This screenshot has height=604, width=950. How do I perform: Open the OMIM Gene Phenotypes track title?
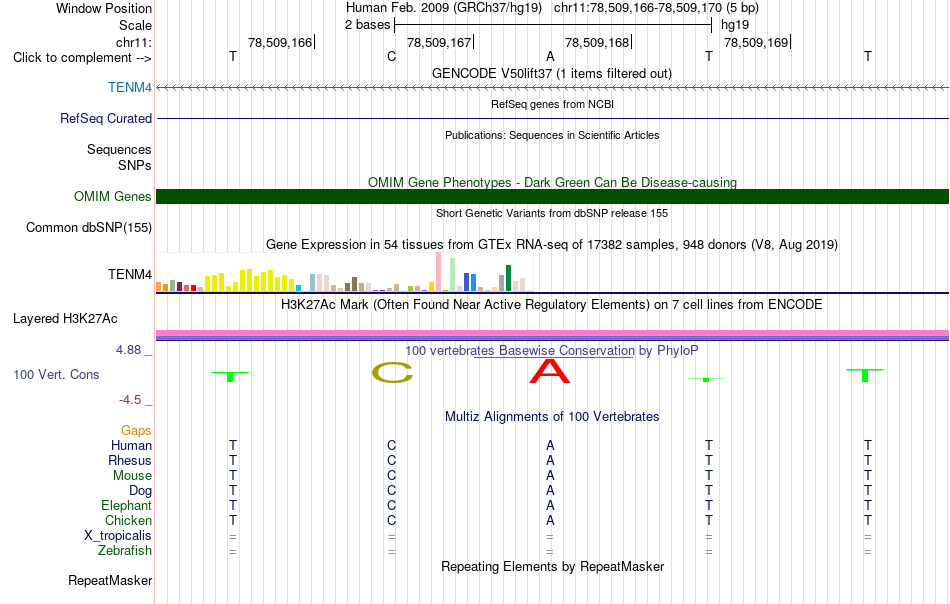[553, 182]
